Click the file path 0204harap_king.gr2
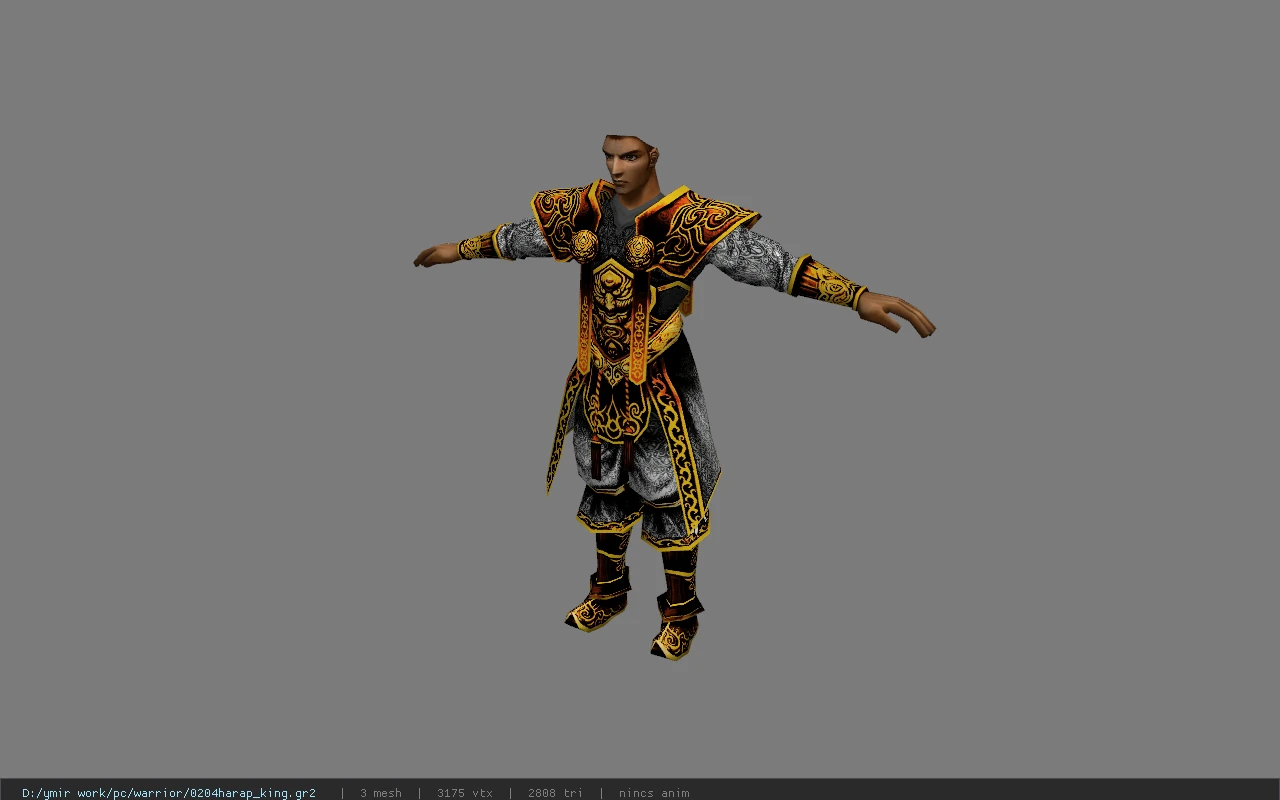1280x800 pixels. 169,793
